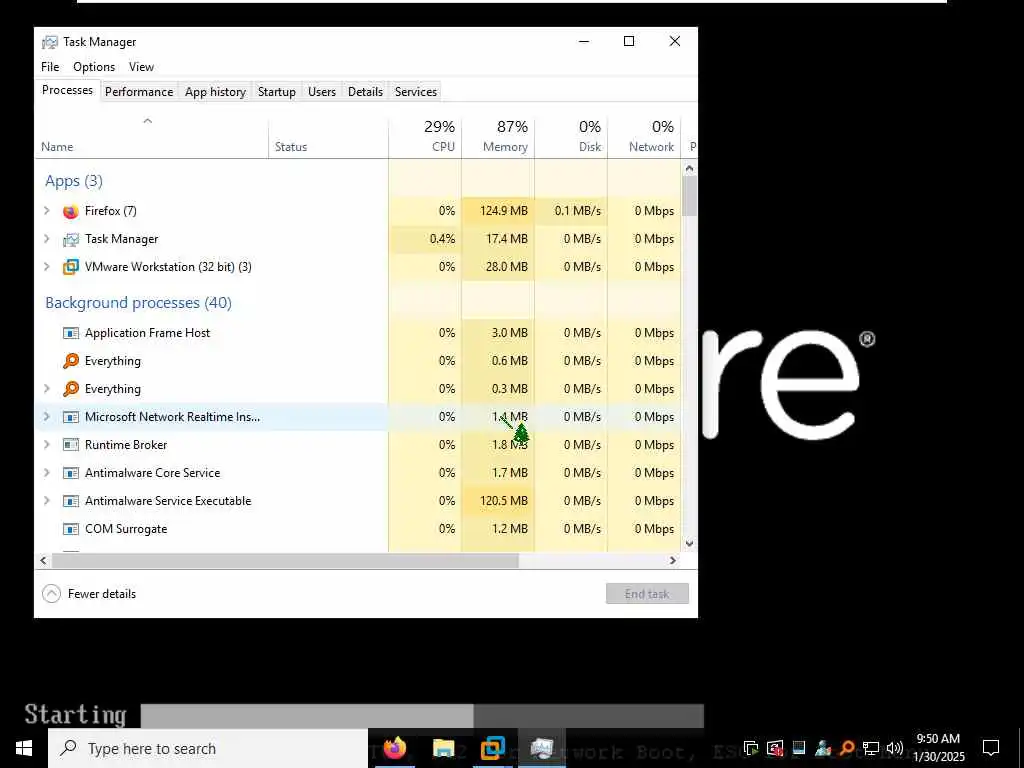This screenshot has height=768, width=1024.
Task: Click the Background processes (40) heading
Action: click(138, 303)
